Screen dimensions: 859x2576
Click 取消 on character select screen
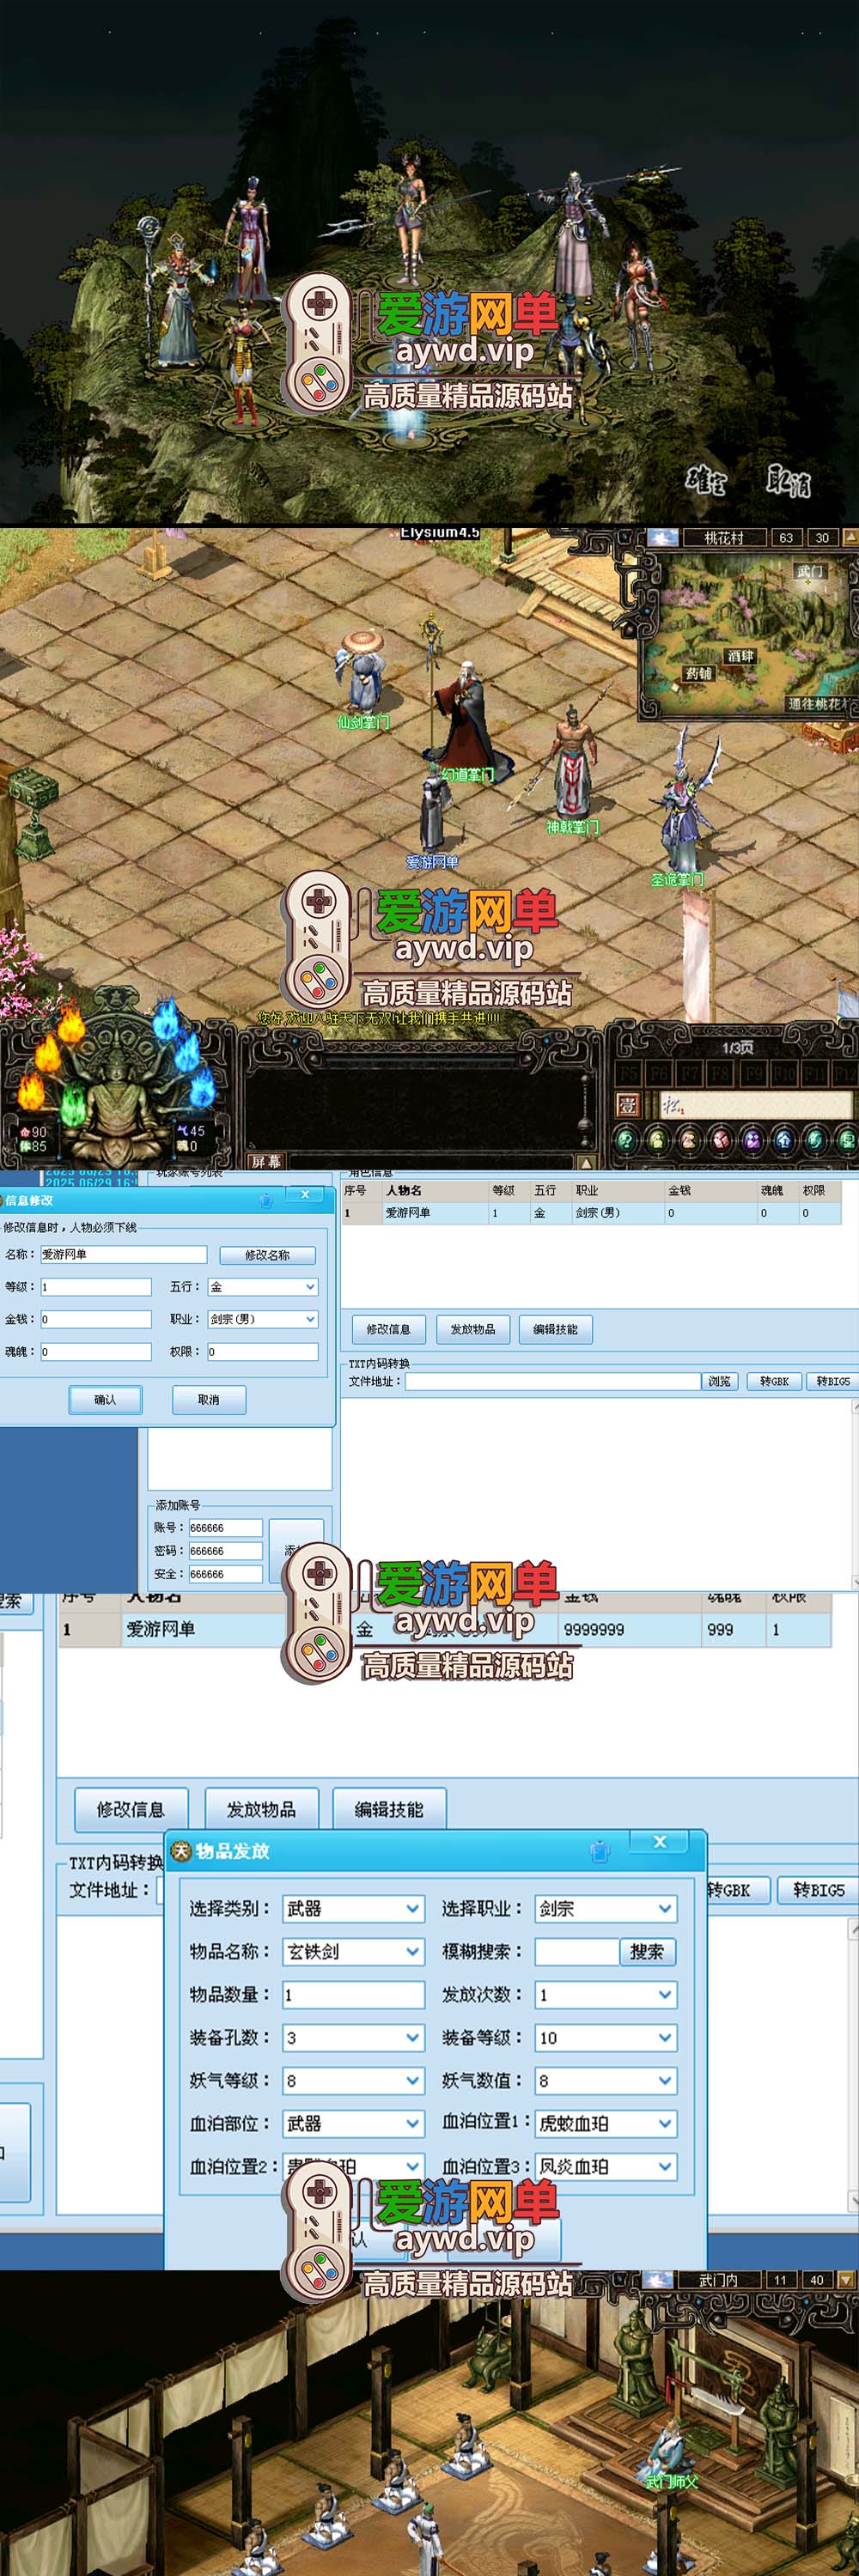pyautogui.click(x=789, y=482)
